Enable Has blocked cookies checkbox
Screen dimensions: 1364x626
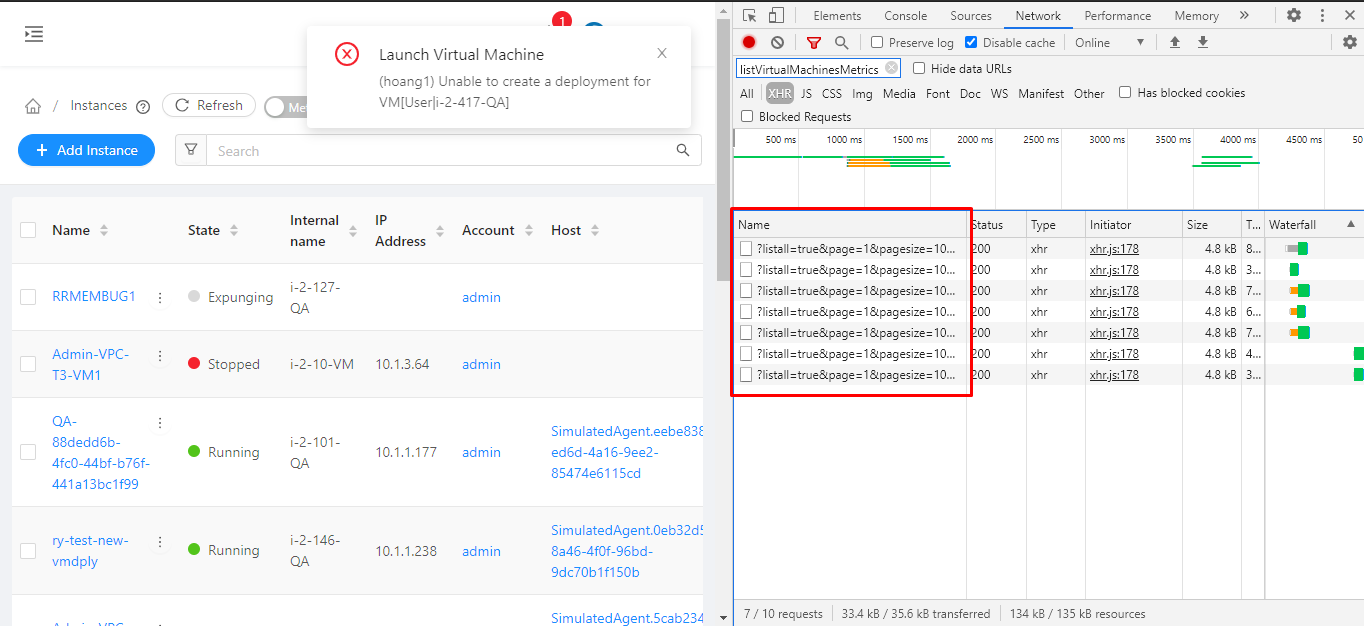coord(1125,92)
